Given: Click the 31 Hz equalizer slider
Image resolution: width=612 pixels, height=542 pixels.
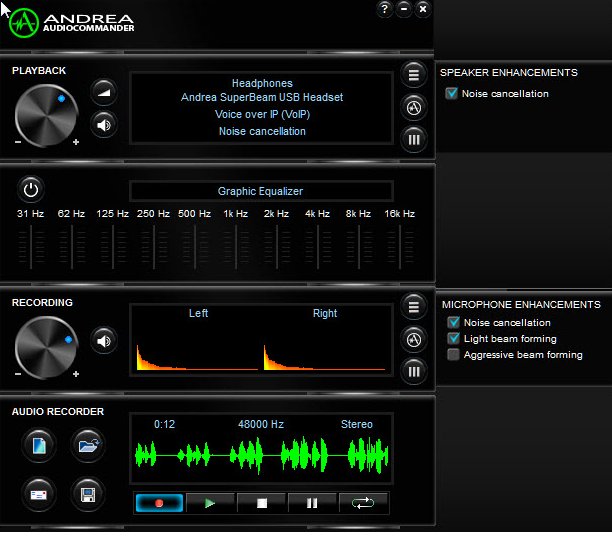Looking at the screenshot, I should (x=31, y=247).
